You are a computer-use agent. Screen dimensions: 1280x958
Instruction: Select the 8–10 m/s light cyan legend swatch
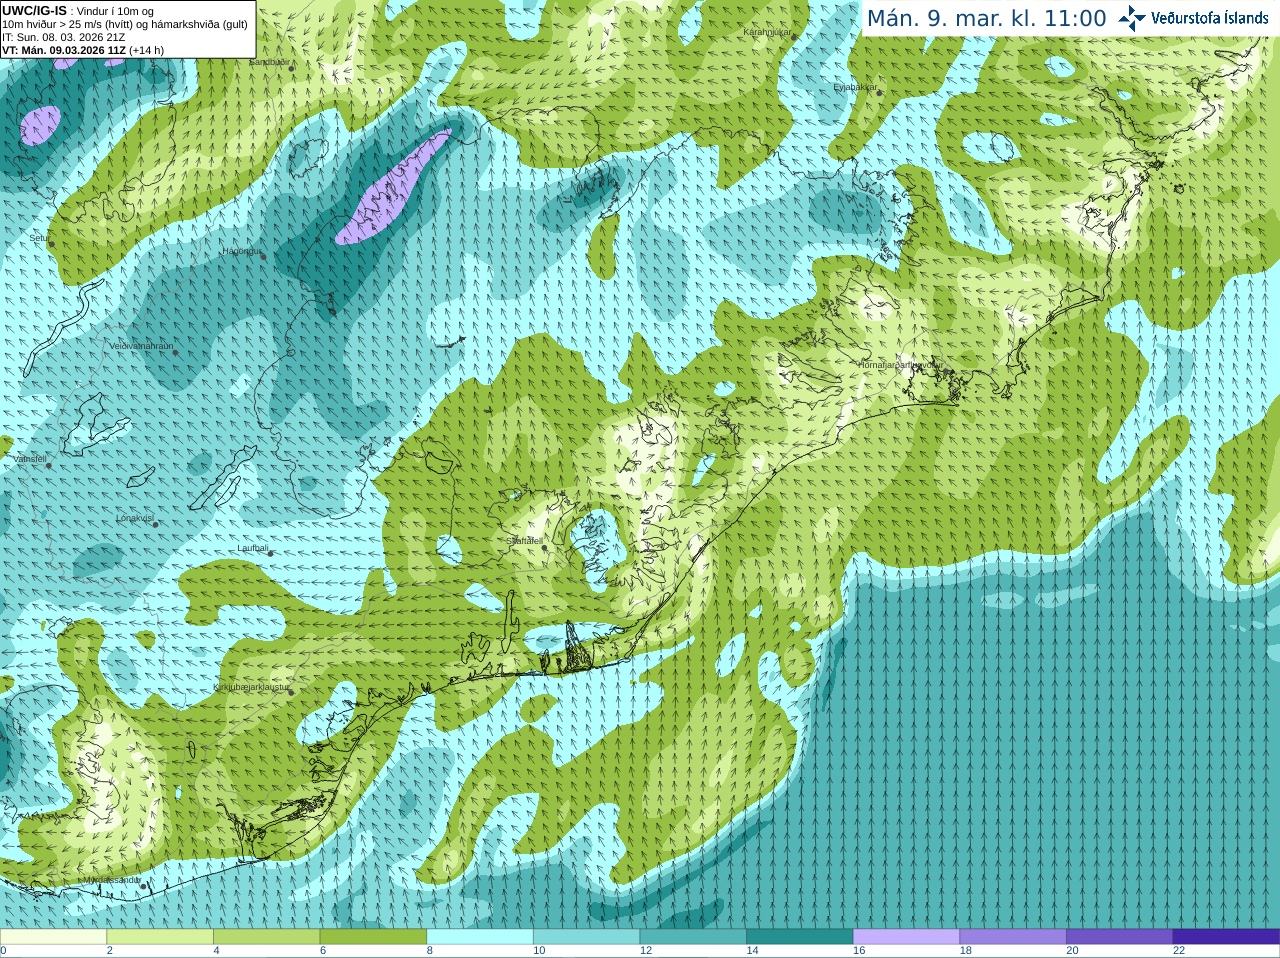[480, 937]
